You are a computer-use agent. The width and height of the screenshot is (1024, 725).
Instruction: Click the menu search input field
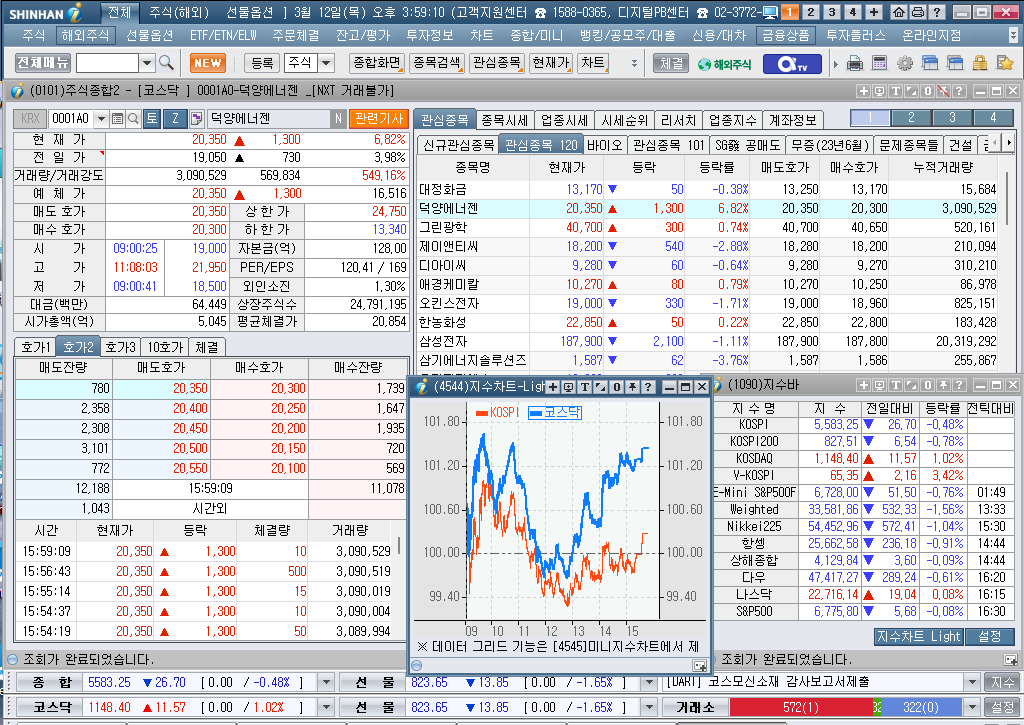tap(107, 63)
